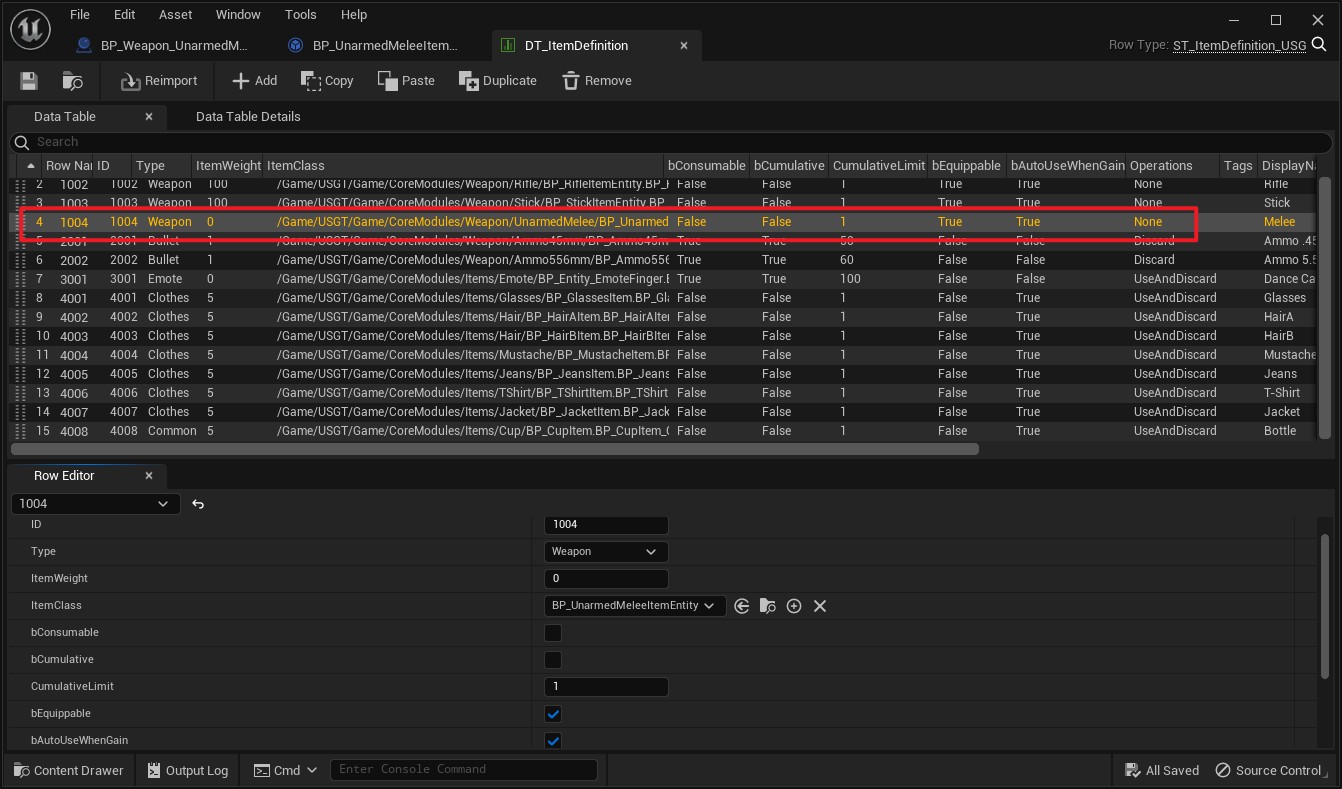Select row 3001 Emote
Screen dimensions: 1342x789
pos(664,279)
